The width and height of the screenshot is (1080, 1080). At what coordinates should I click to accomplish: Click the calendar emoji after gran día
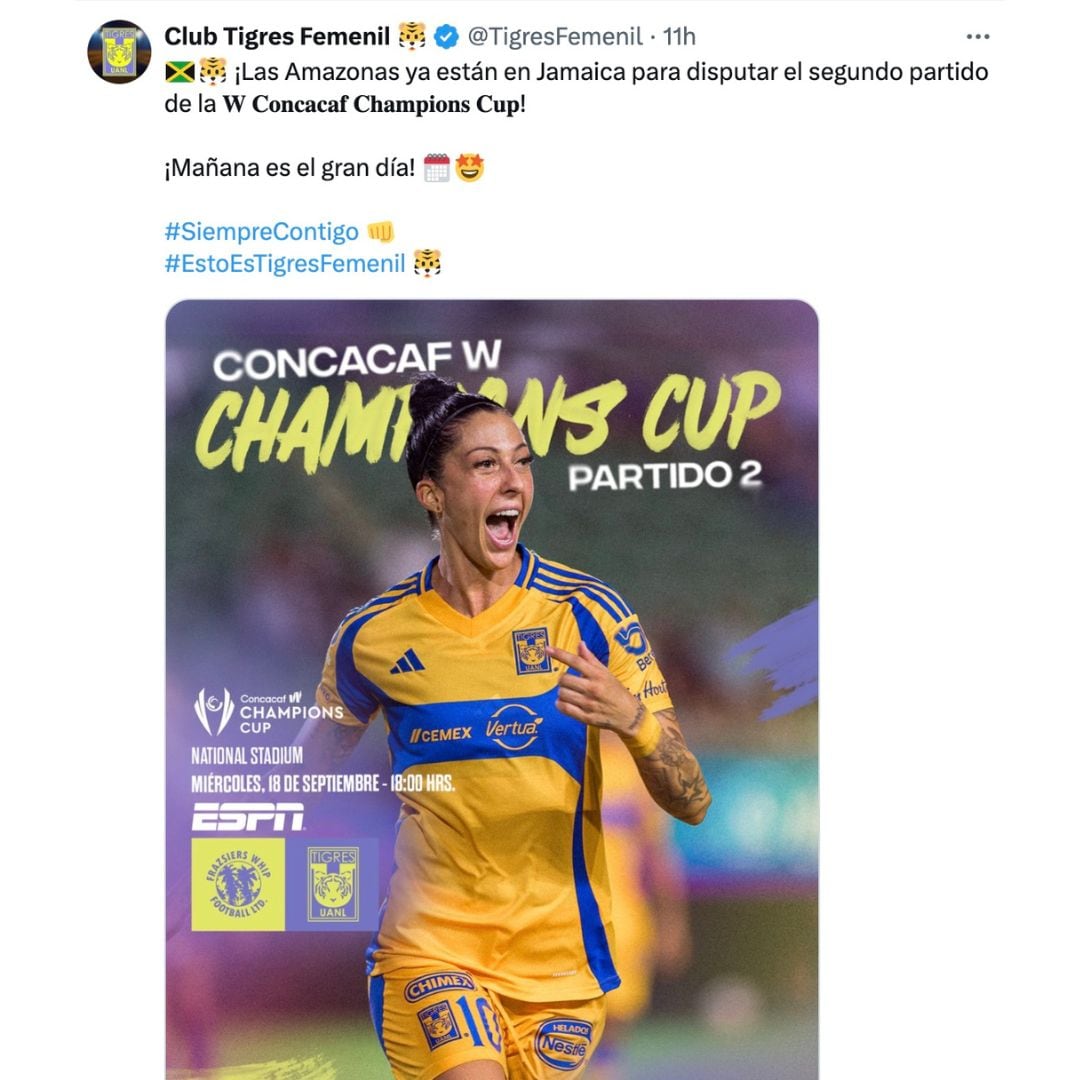pos(437,167)
